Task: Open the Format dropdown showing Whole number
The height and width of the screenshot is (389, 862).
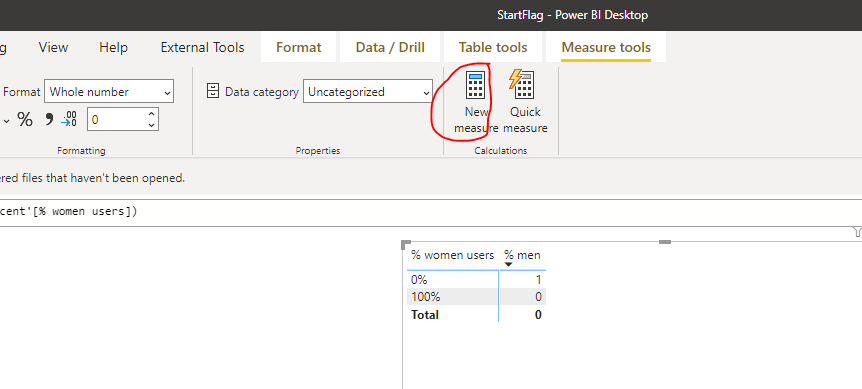Action: [109, 92]
